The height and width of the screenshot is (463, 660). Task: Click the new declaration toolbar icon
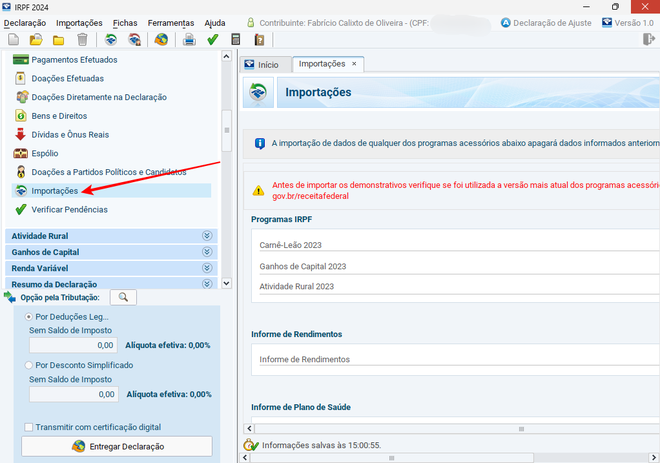13,40
